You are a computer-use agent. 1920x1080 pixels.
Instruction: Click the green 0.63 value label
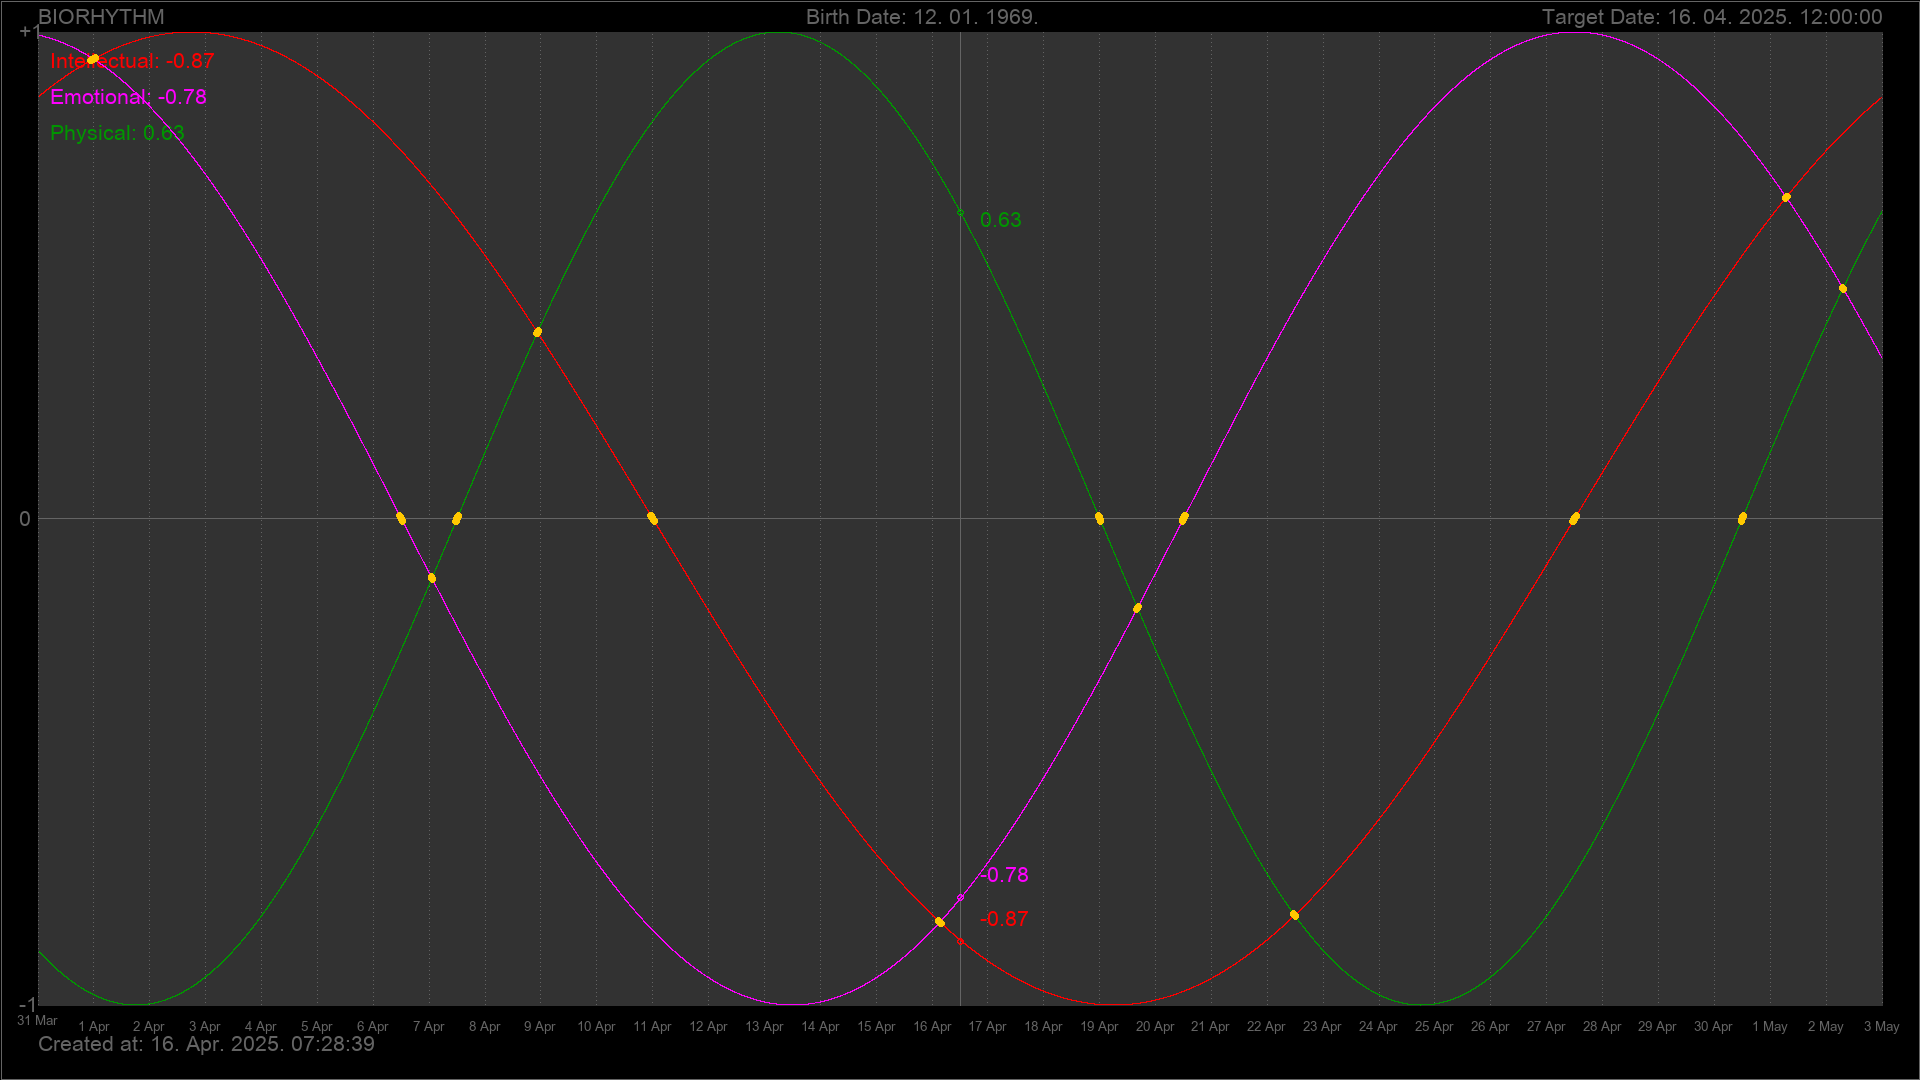coord(1000,220)
